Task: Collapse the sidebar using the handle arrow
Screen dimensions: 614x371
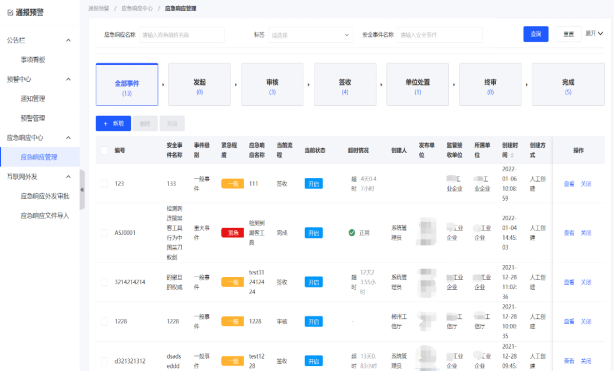Action: coord(82,190)
